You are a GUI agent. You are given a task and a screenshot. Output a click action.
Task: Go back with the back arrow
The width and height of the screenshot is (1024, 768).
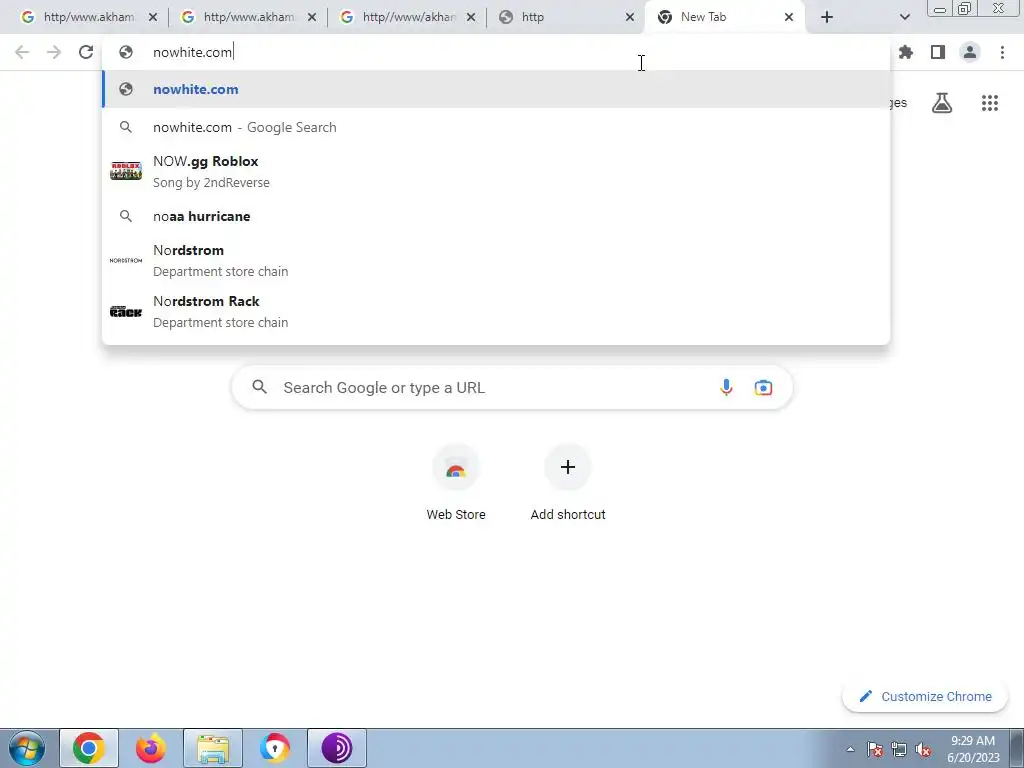coord(22,52)
